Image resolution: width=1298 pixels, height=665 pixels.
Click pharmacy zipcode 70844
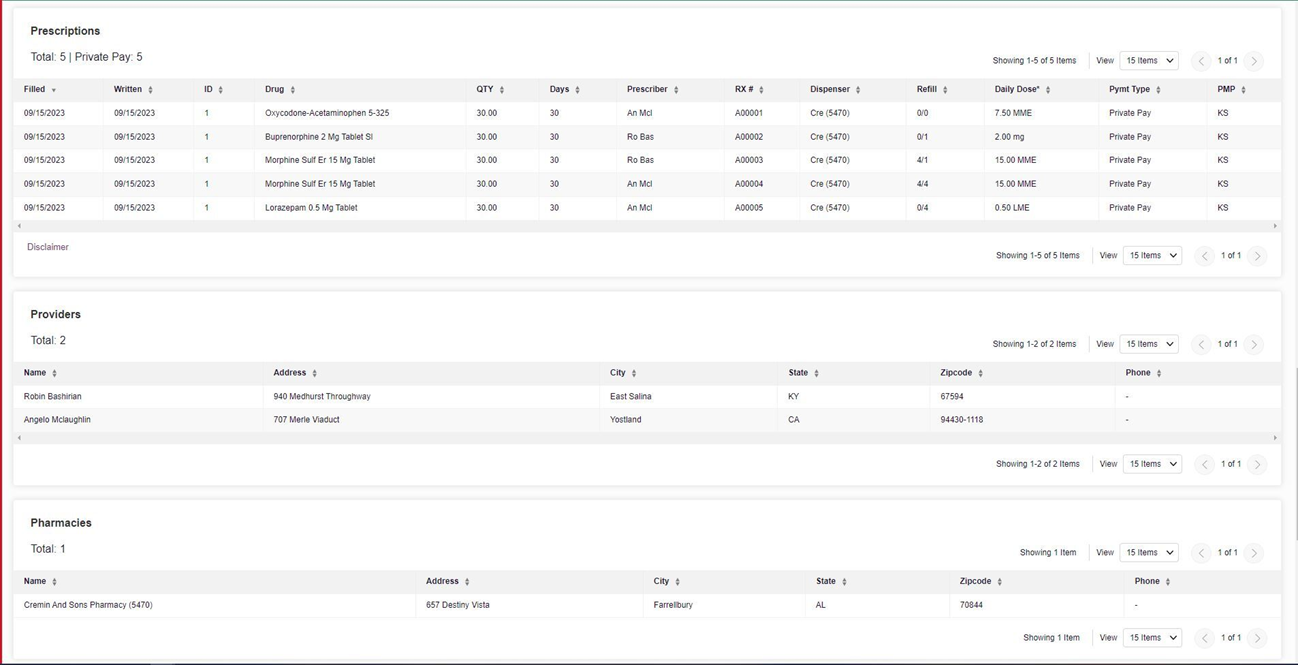tap(971, 605)
